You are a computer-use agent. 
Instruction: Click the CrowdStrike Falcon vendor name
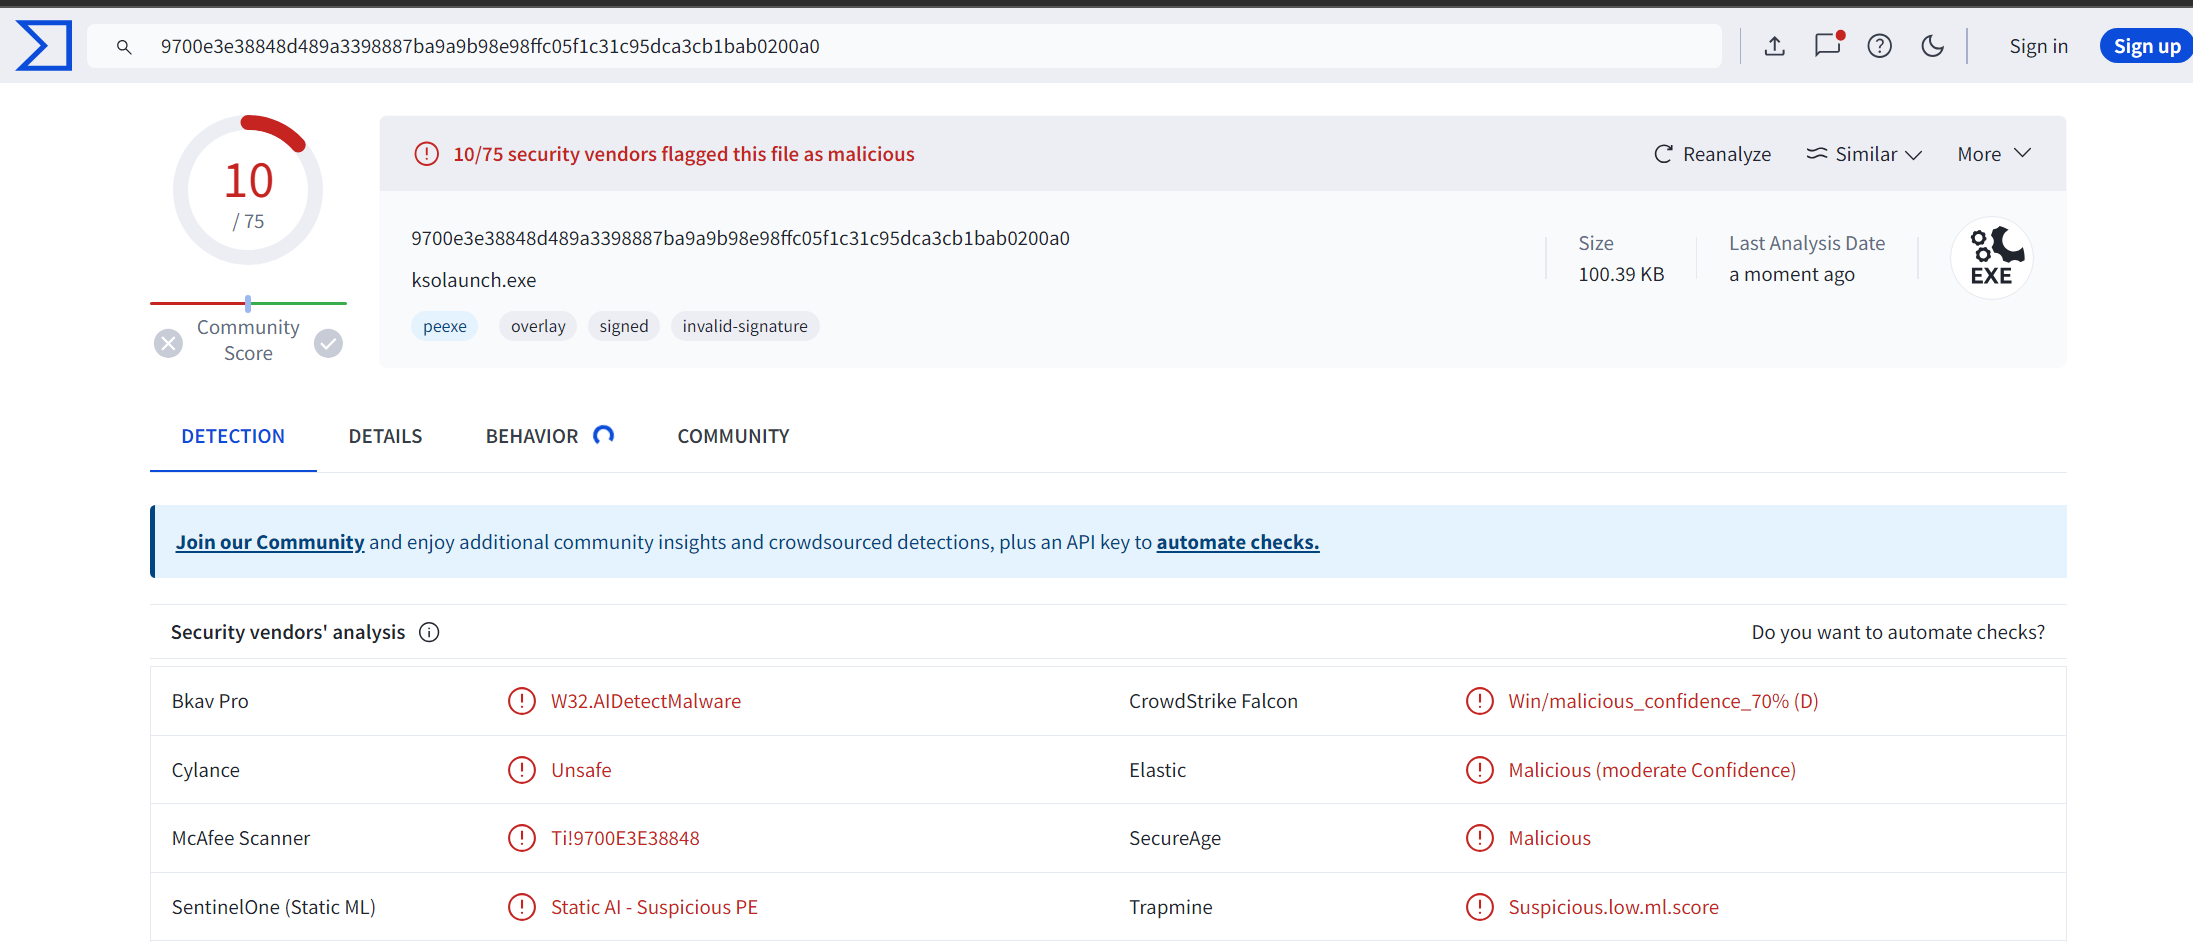click(x=1213, y=701)
